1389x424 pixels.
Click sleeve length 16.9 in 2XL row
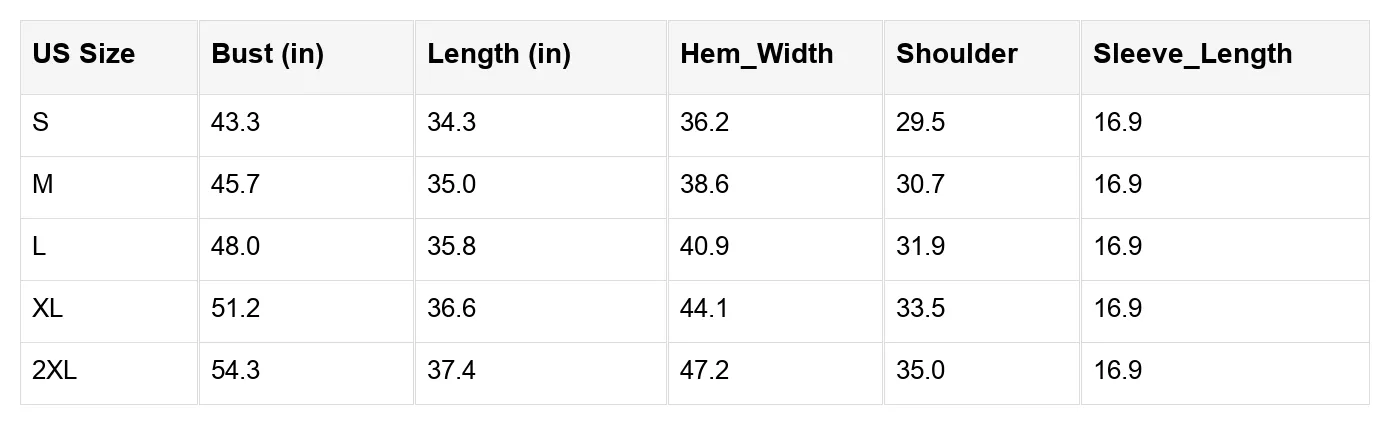(1117, 371)
